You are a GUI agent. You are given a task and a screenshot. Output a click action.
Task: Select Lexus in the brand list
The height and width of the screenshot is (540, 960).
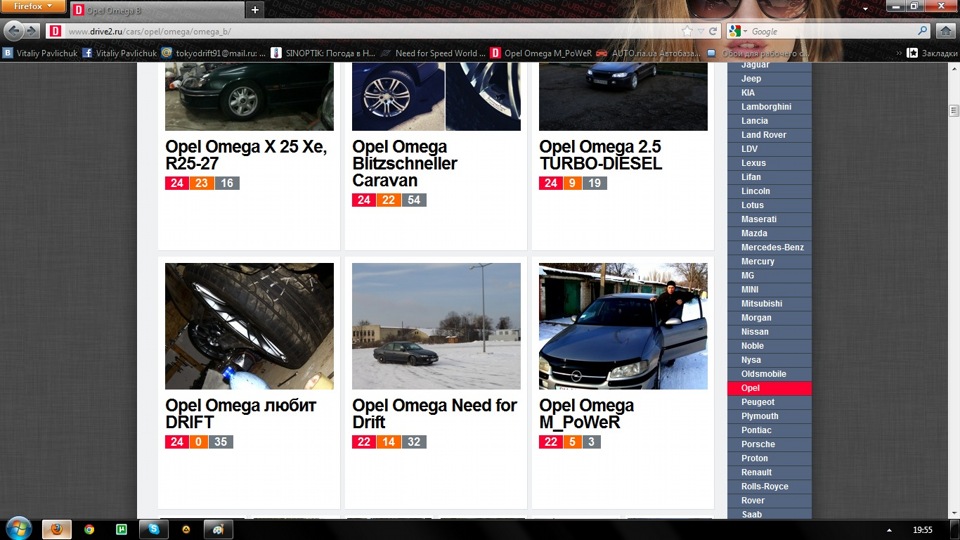tap(770, 163)
